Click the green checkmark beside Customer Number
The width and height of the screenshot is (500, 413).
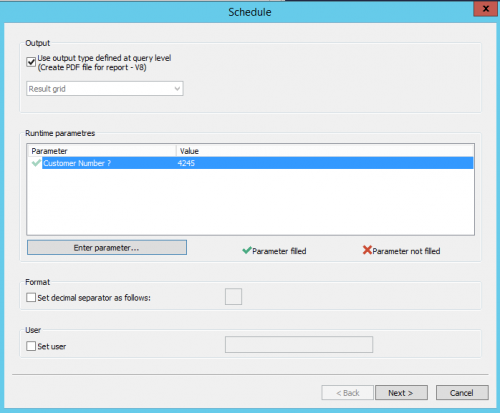(x=36, y=163)
